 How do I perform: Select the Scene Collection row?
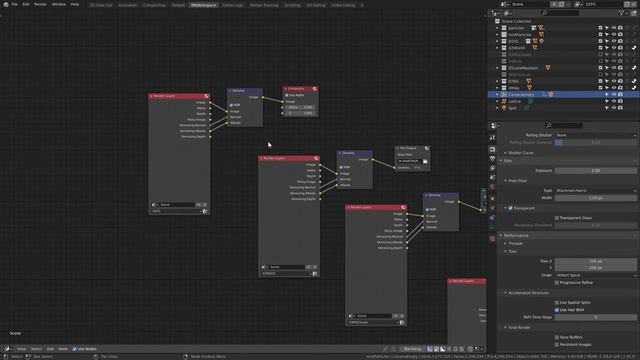(x=516, y=21)
